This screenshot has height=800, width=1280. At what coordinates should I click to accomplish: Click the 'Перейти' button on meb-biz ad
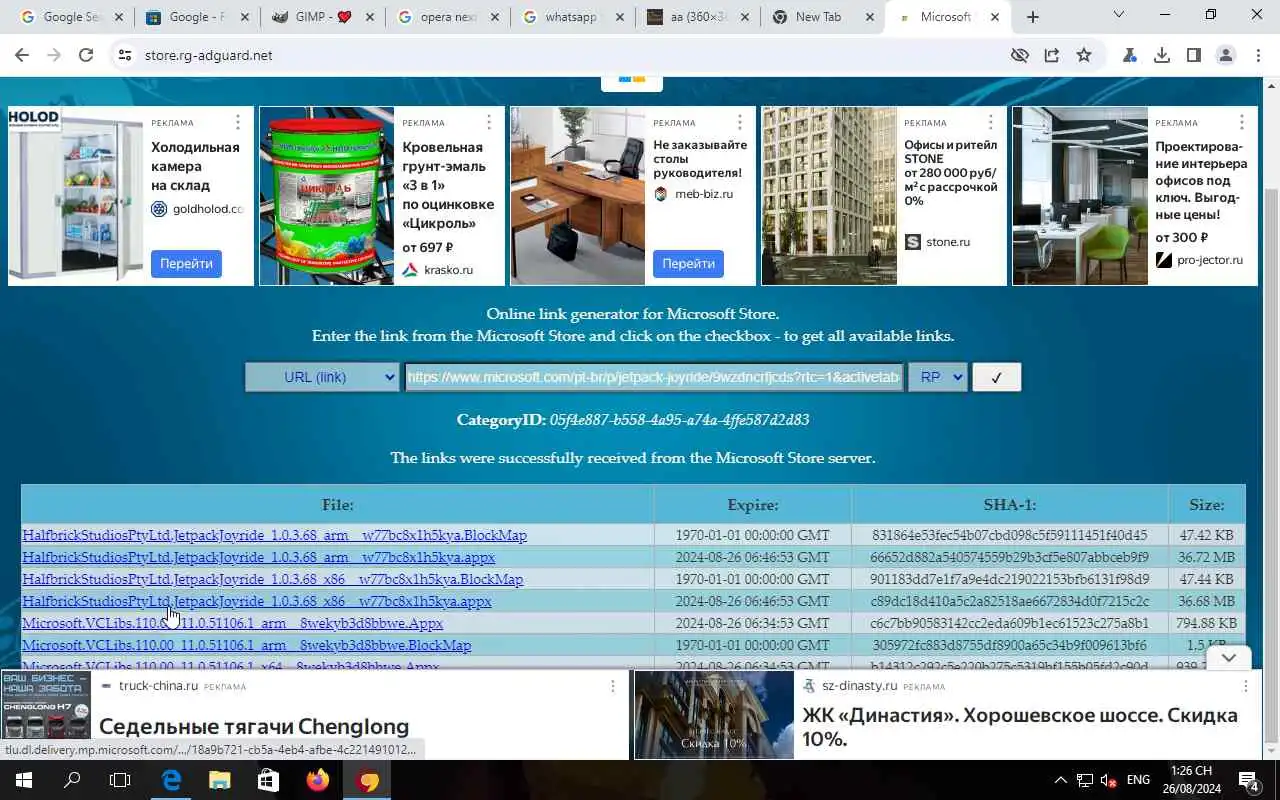[688, 264]
